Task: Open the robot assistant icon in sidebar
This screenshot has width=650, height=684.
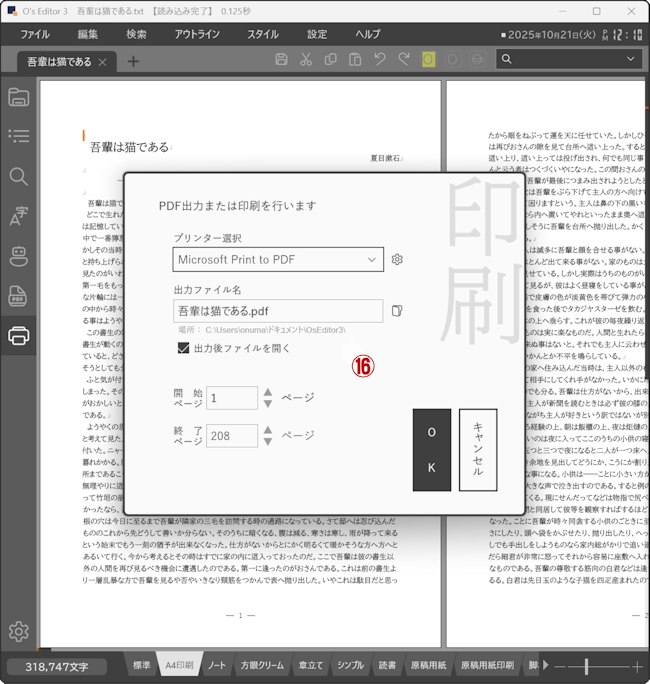Action: (18, 256)
